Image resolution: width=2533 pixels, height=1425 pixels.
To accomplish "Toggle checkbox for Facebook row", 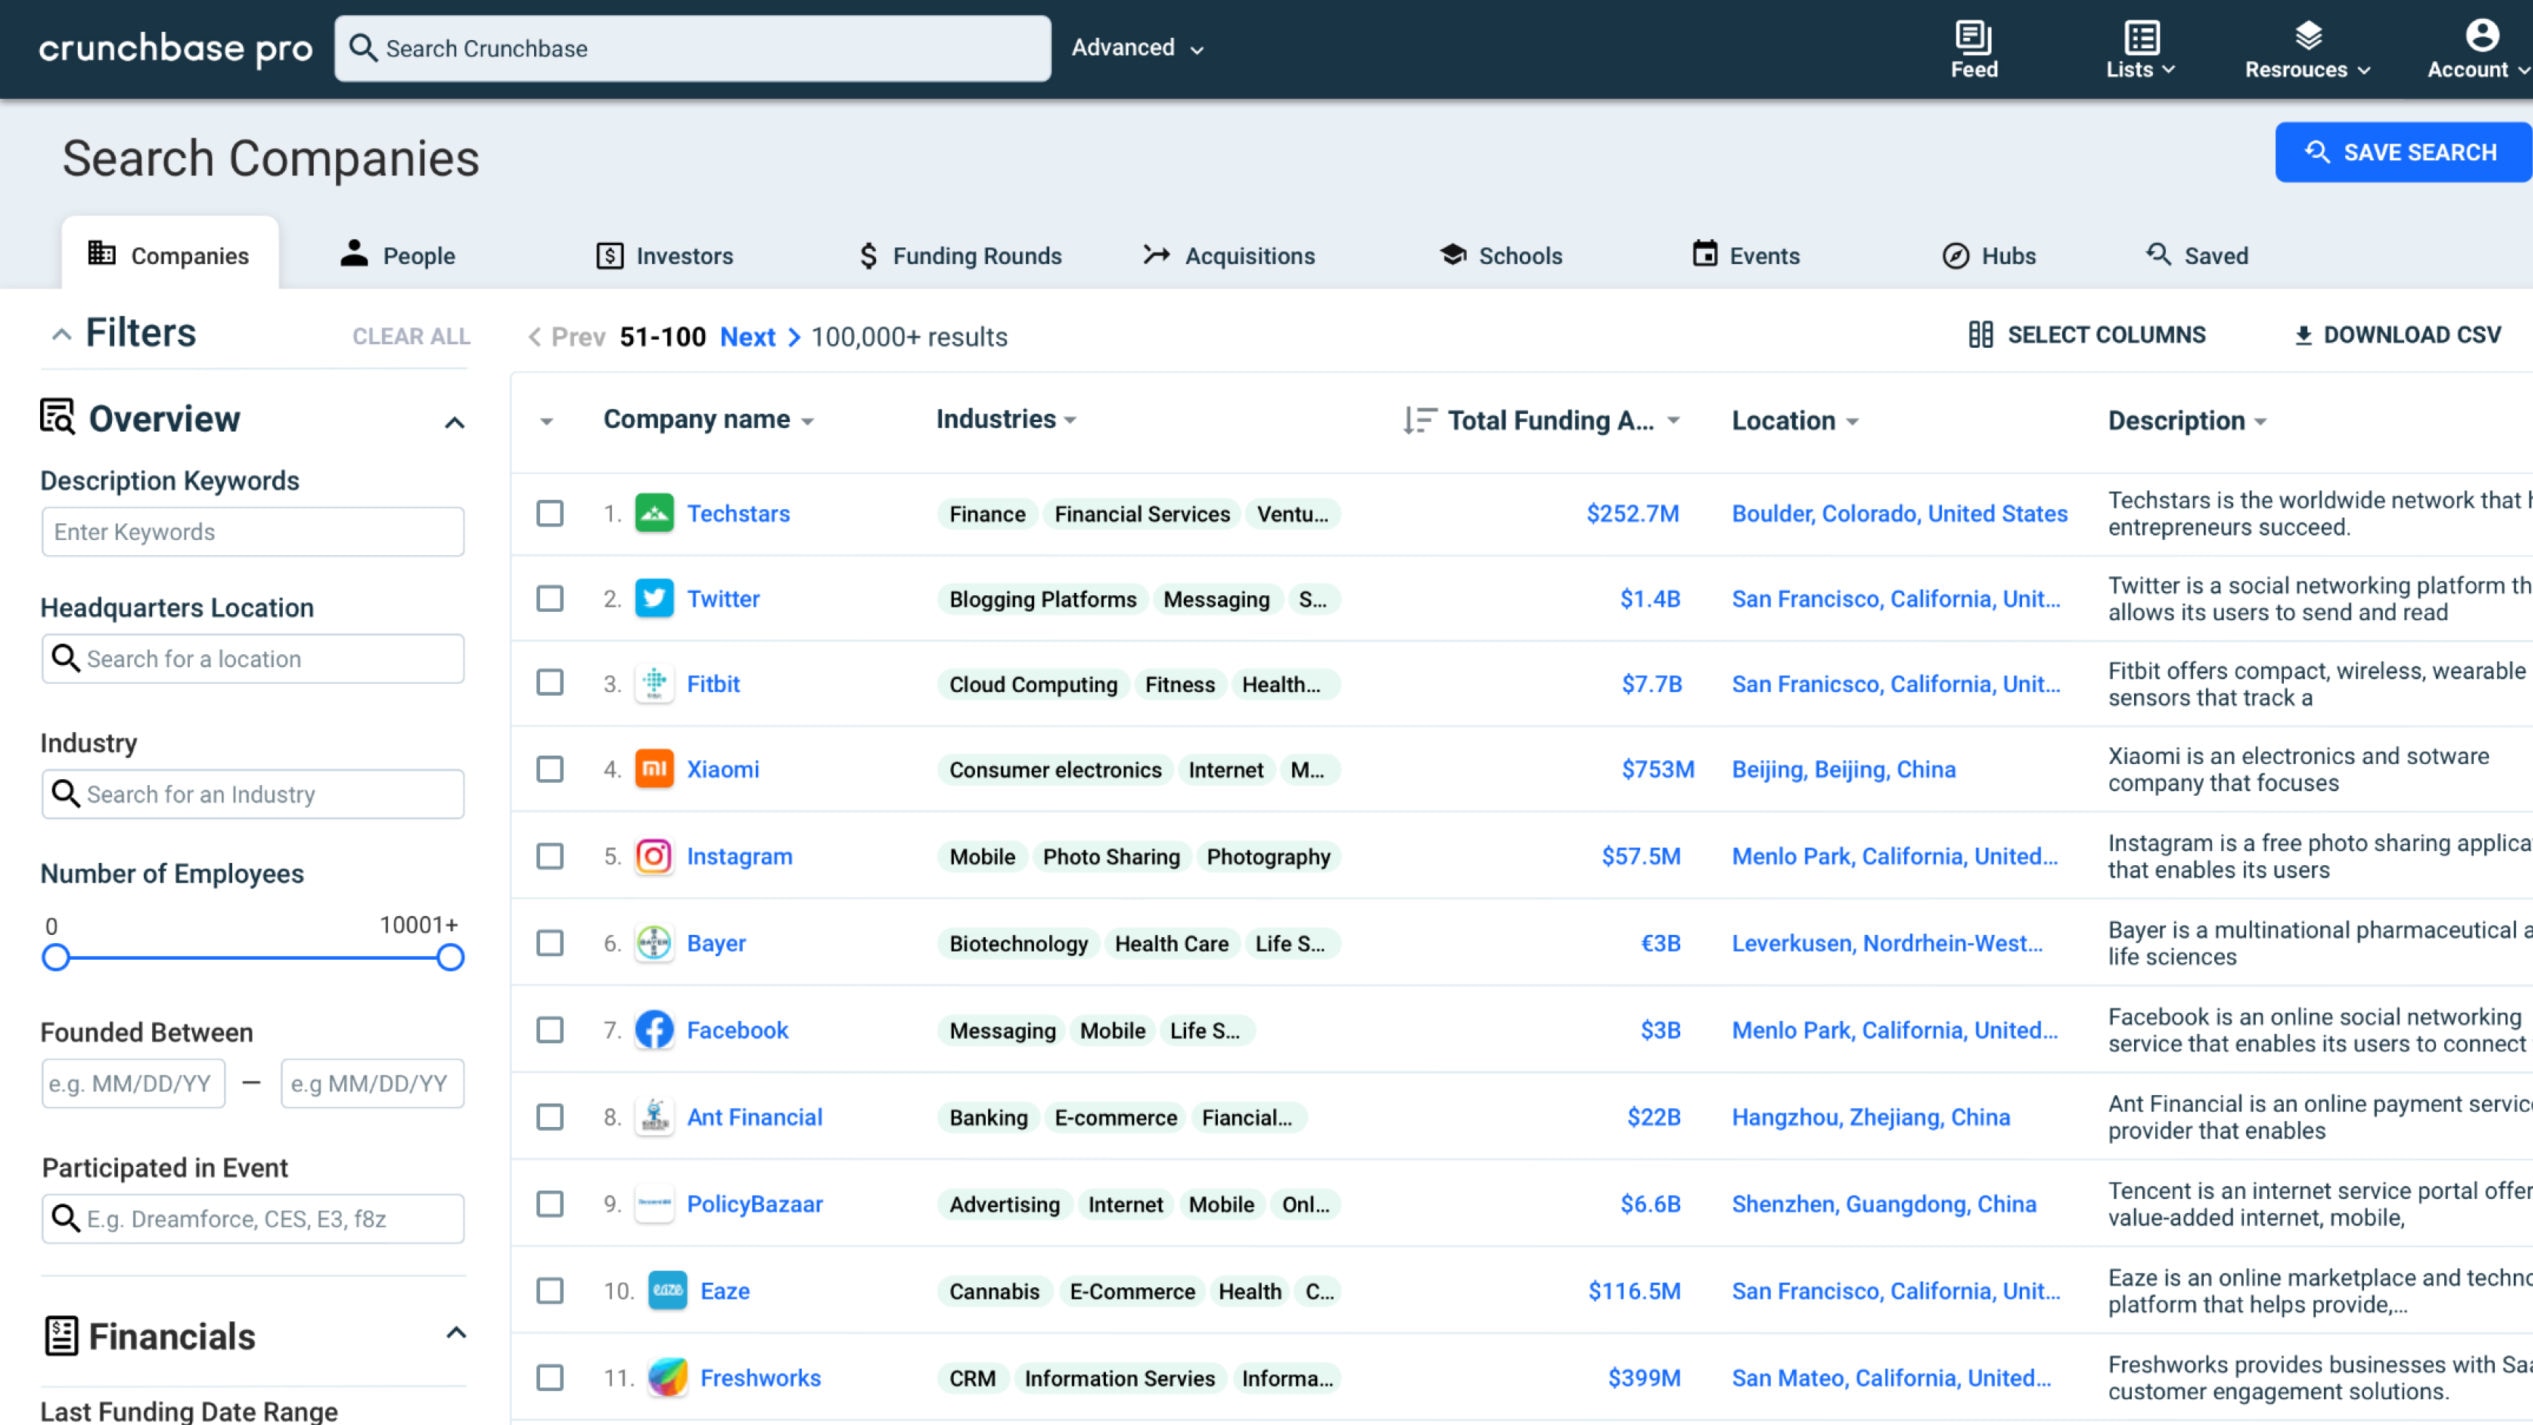I will pos(550,1028).
